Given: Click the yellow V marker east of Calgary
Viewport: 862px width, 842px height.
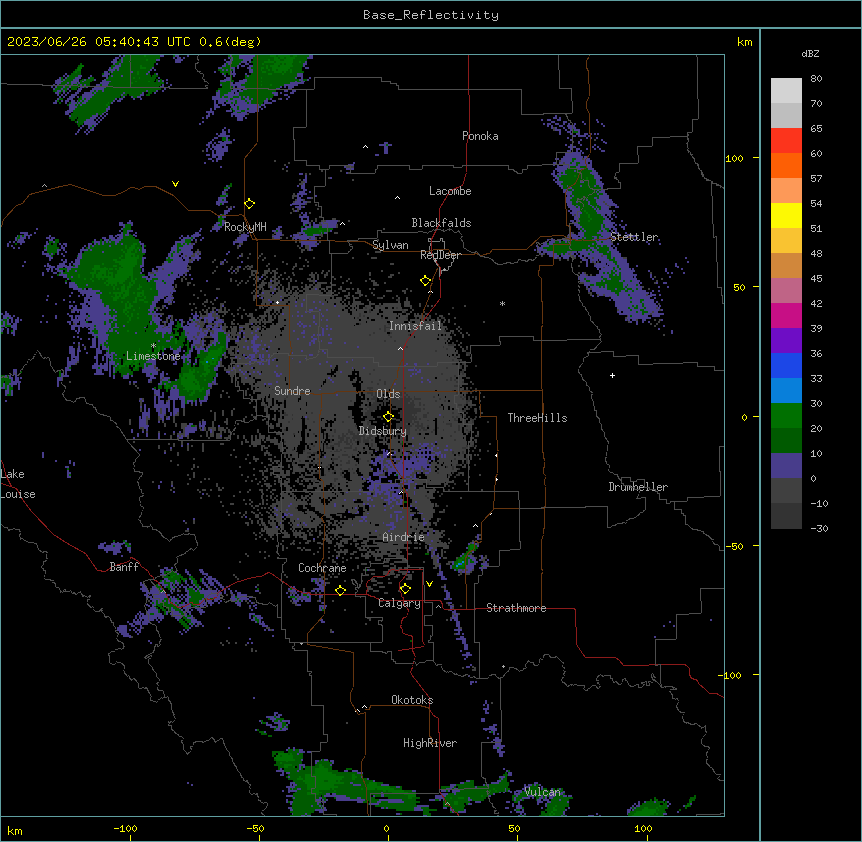Looking at the screenshot, I should [x=429, y=584].
